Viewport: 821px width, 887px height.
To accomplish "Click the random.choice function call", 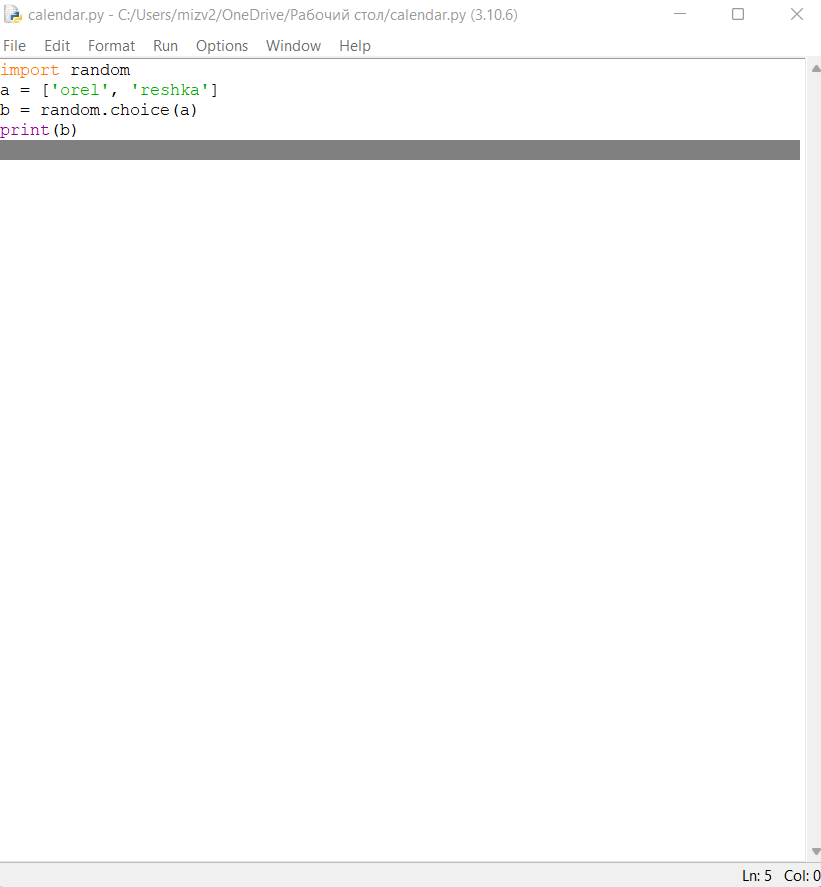I will 105,110.
